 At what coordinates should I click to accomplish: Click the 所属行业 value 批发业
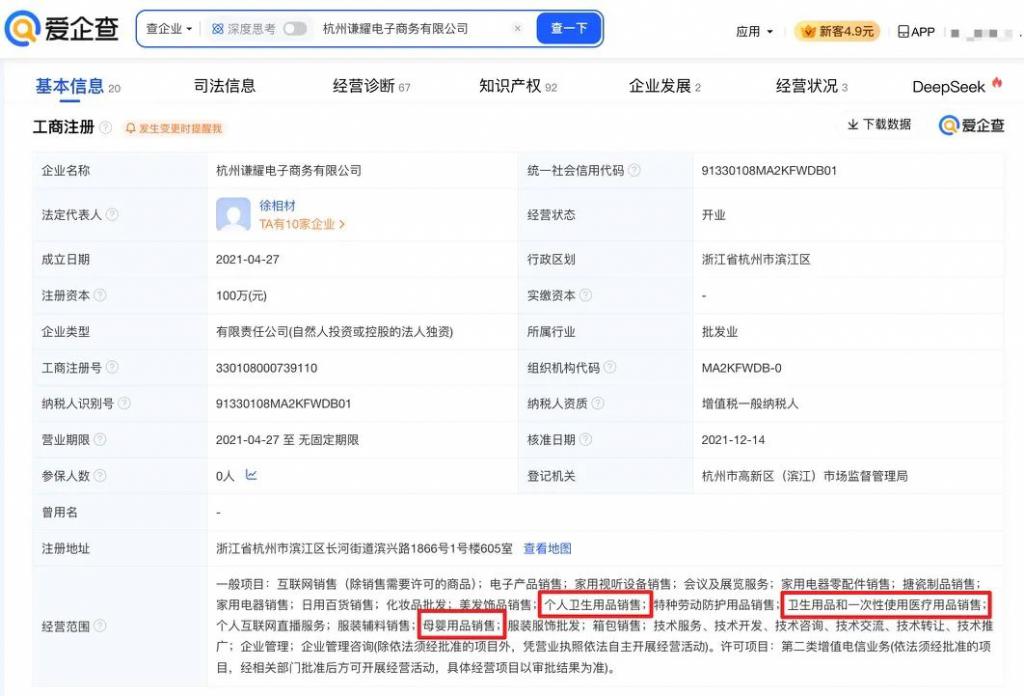pos(719,332)
